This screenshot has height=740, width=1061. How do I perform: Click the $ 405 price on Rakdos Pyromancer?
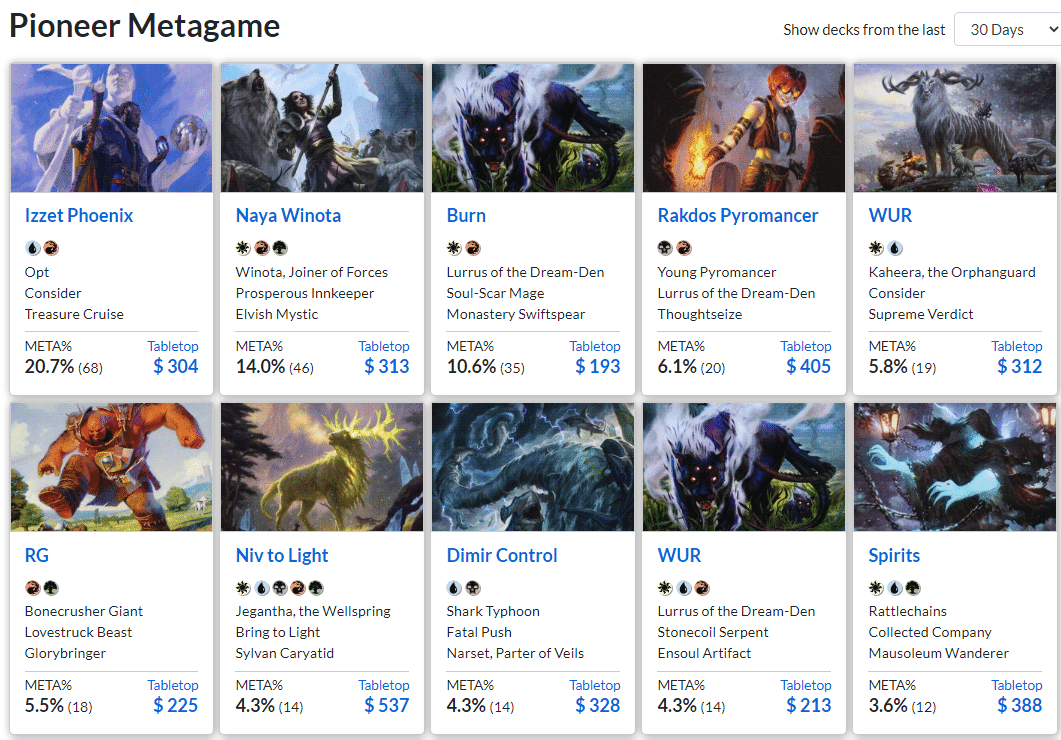[x=808, y=366]
